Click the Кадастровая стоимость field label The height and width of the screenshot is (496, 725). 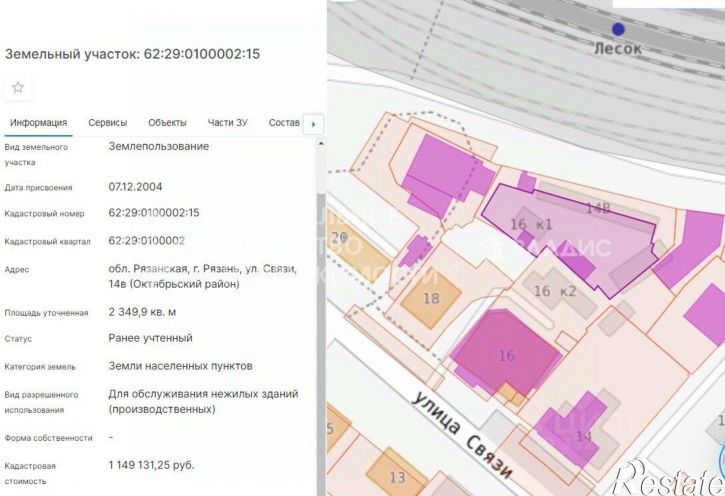pyautogui.click(x=30, y=473)
